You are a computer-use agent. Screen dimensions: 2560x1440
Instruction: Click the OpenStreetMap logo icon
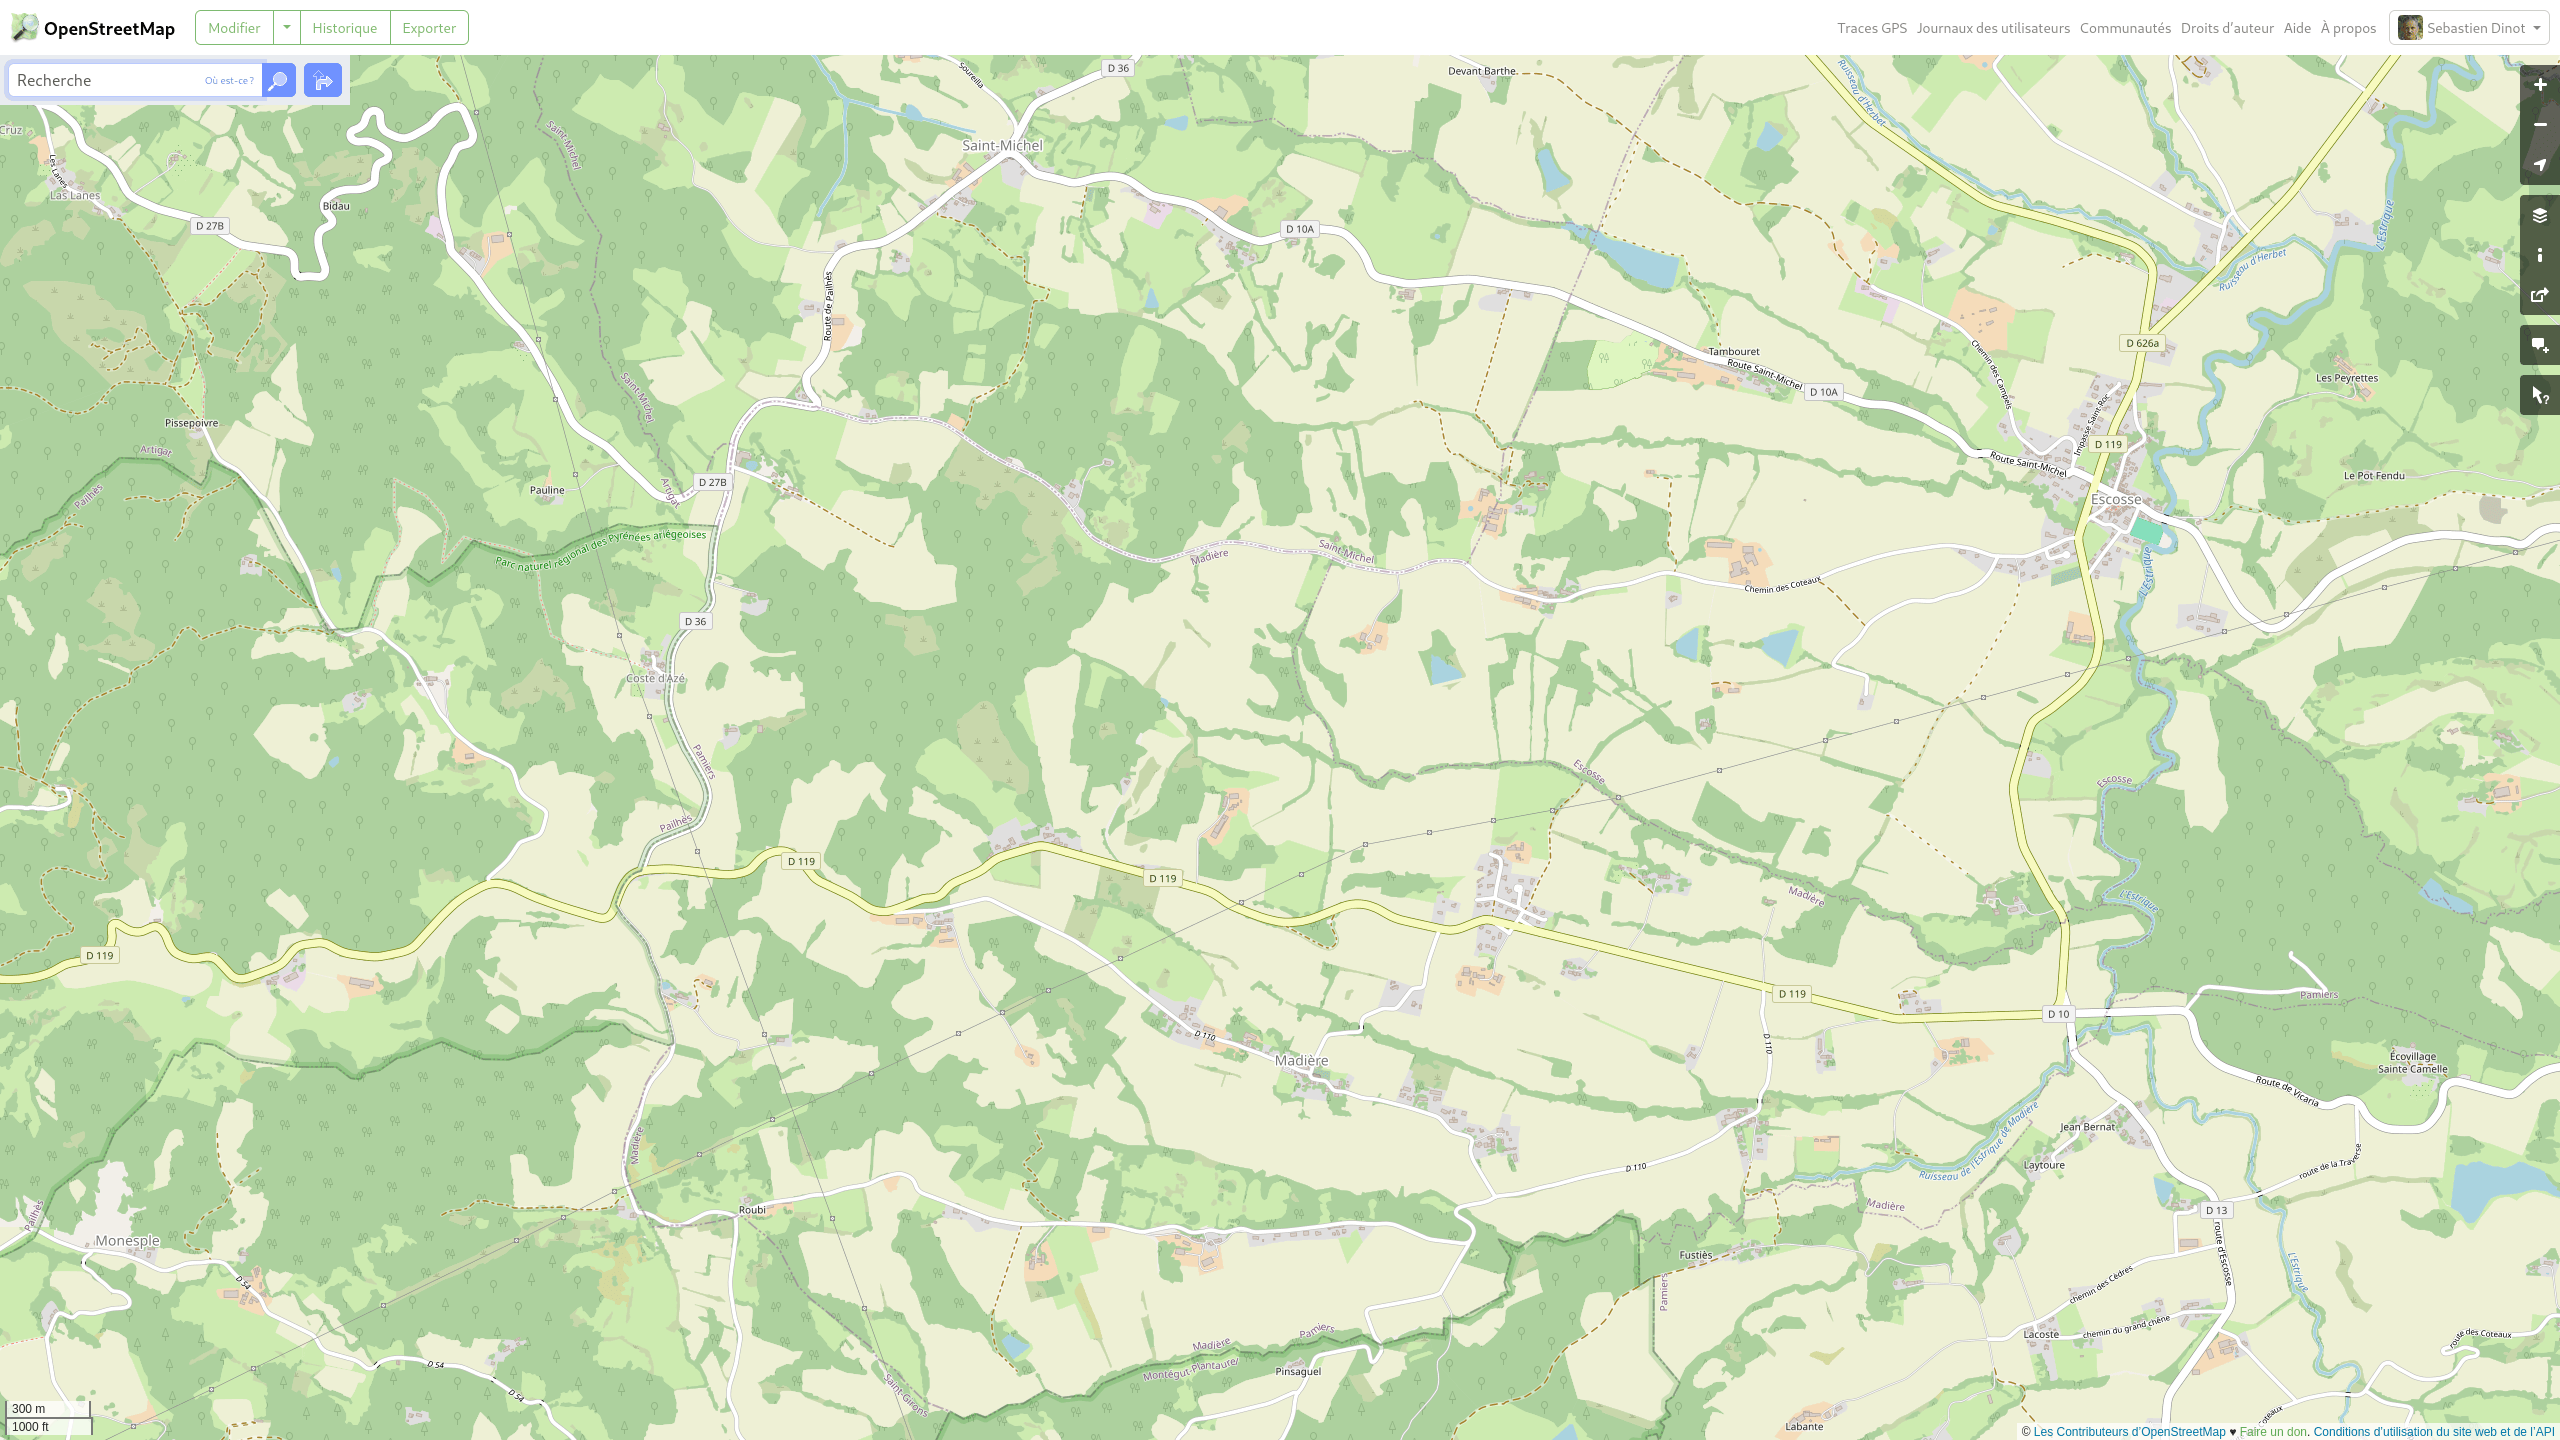tap(25, 27)
